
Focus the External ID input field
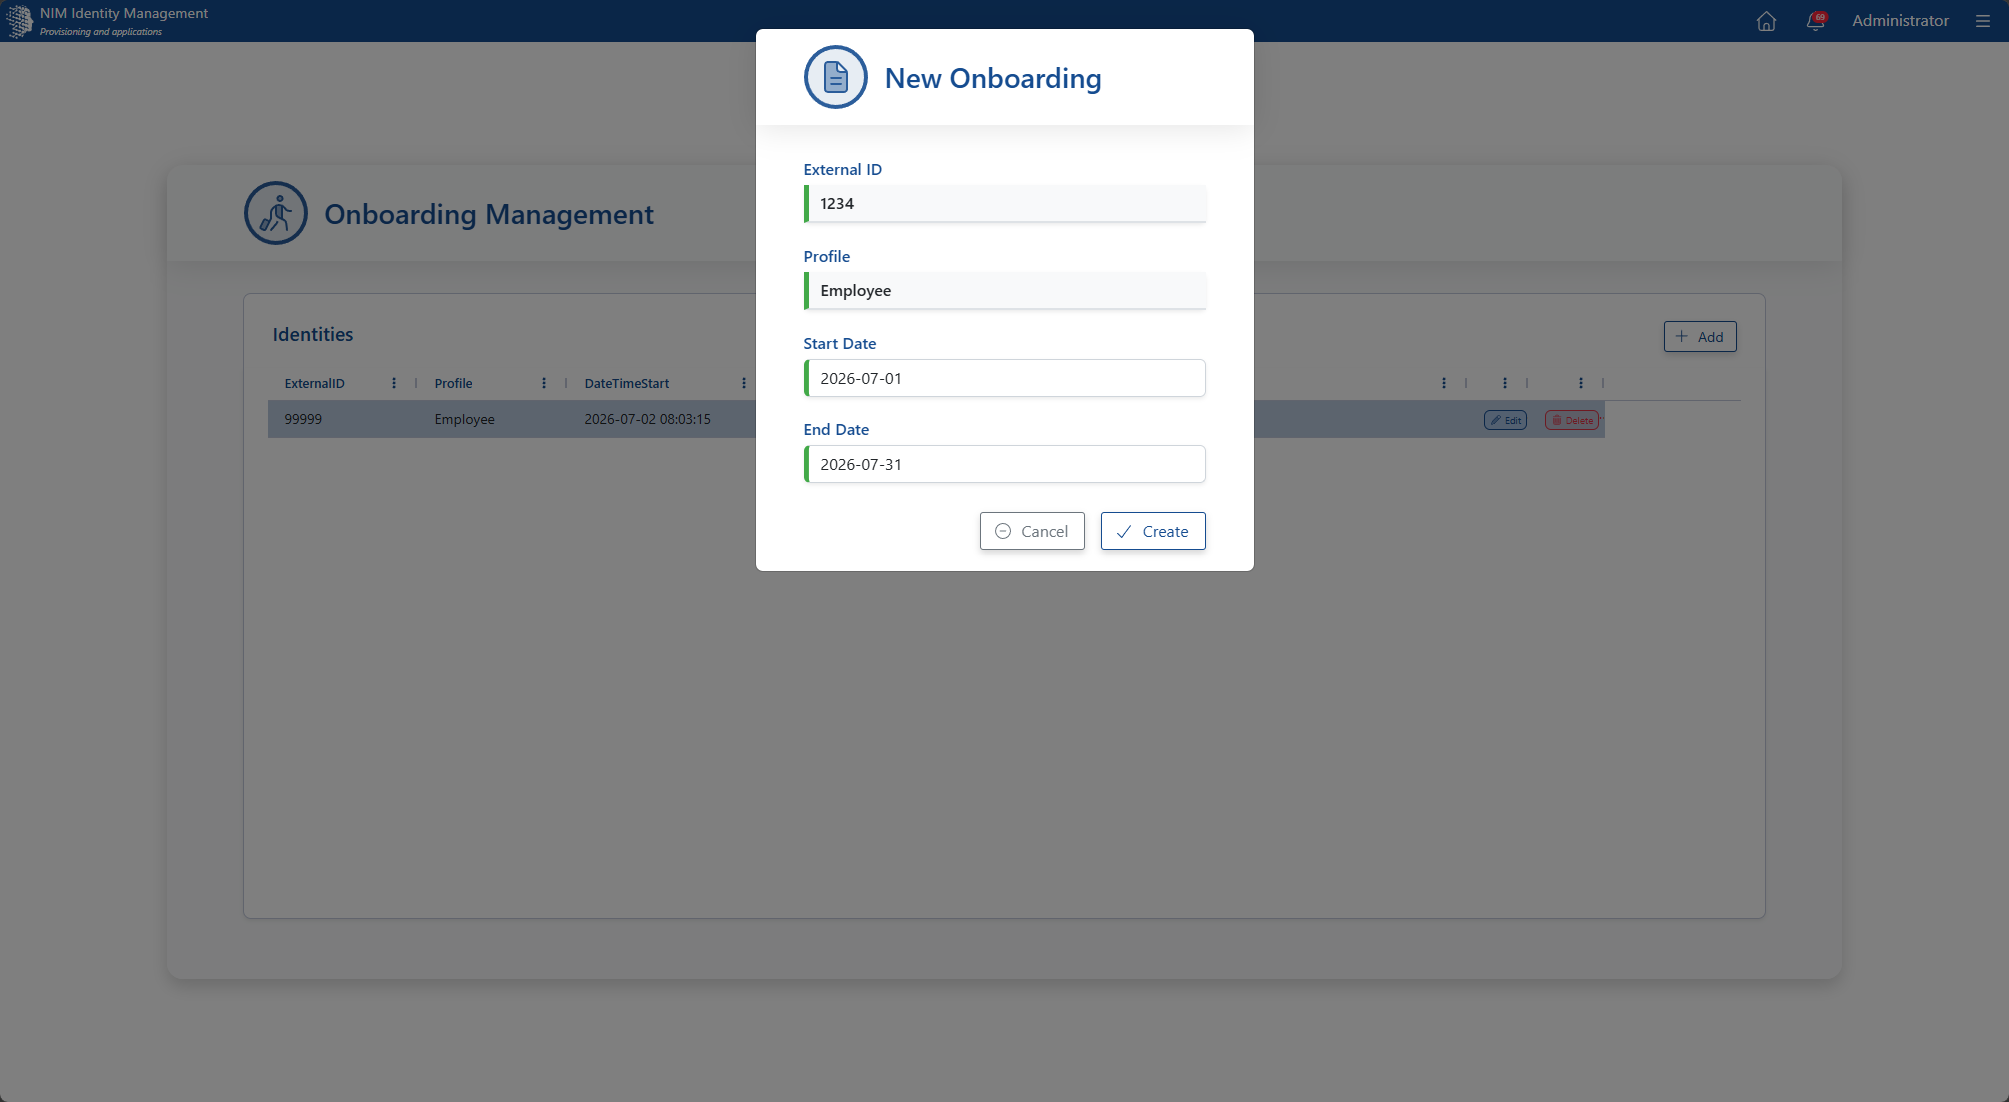[1005, 204]
